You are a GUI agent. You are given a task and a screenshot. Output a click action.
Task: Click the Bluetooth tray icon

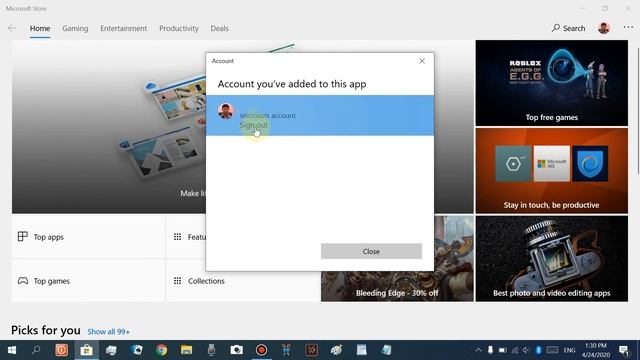(538, 350)
